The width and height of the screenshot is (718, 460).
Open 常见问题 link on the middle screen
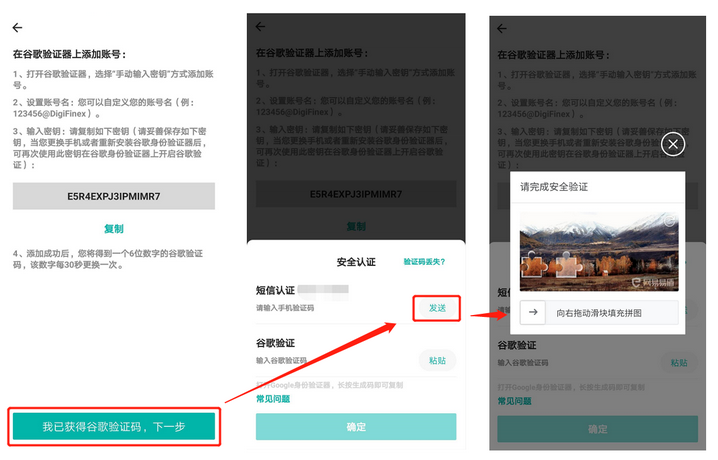[273, 399]
